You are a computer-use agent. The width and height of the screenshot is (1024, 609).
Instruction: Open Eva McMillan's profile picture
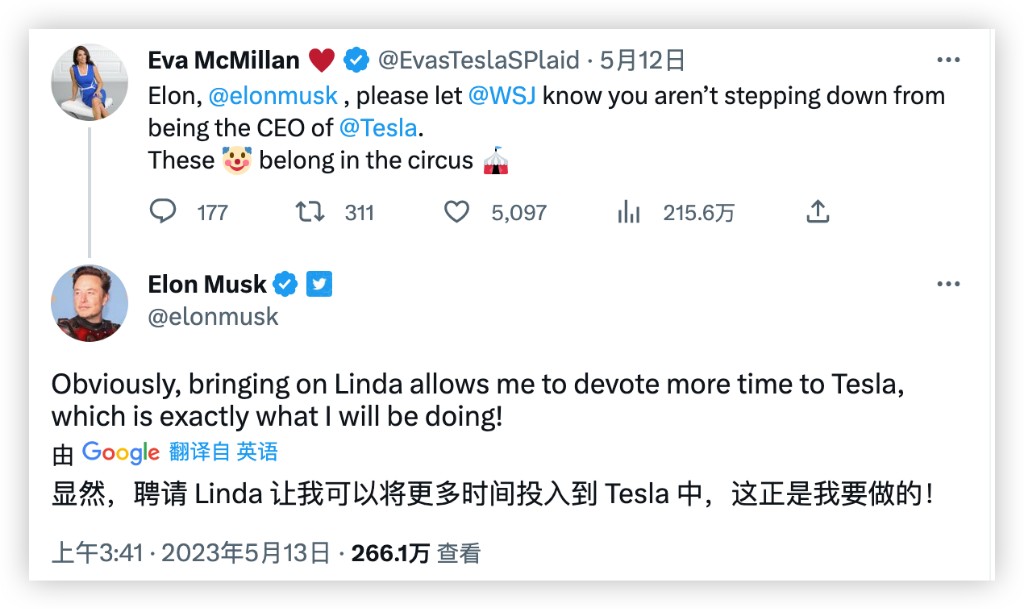pos(90,82)
